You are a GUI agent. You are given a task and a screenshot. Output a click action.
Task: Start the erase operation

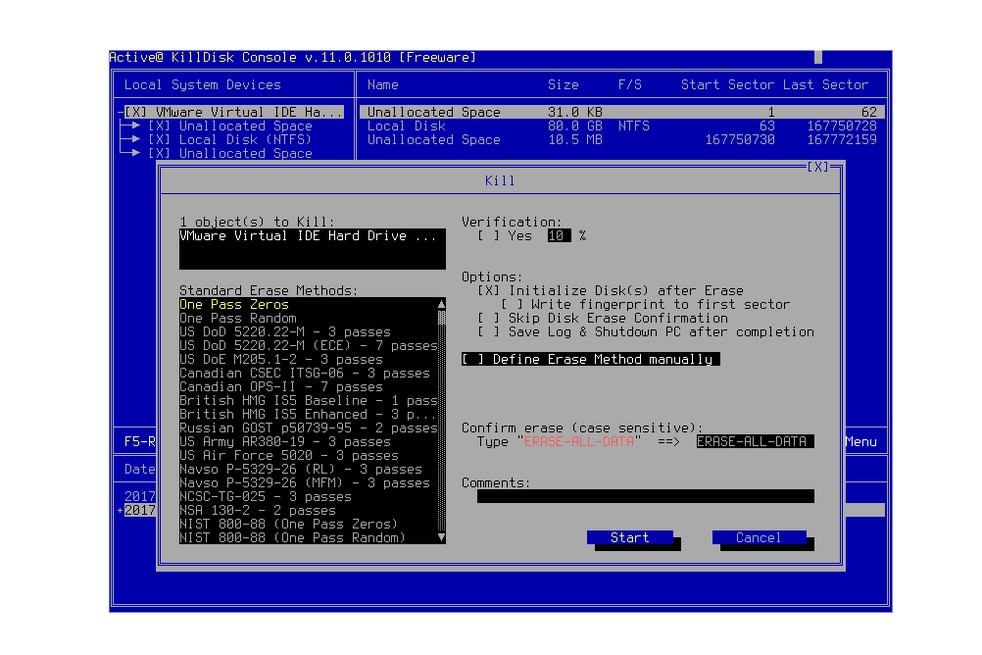coord(629,537)
